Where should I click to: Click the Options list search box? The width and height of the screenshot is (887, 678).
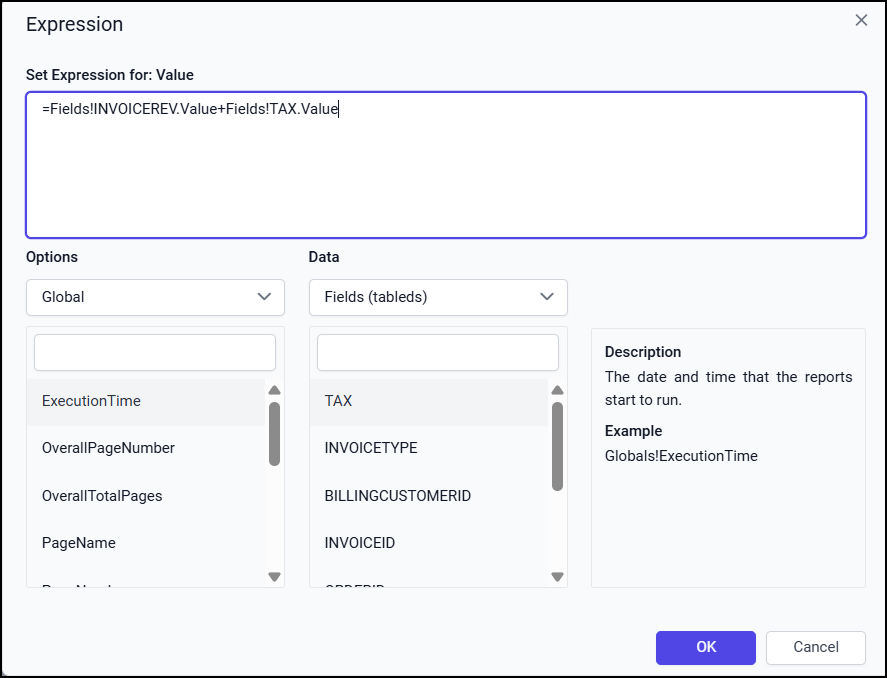click(x=155, y=353)
